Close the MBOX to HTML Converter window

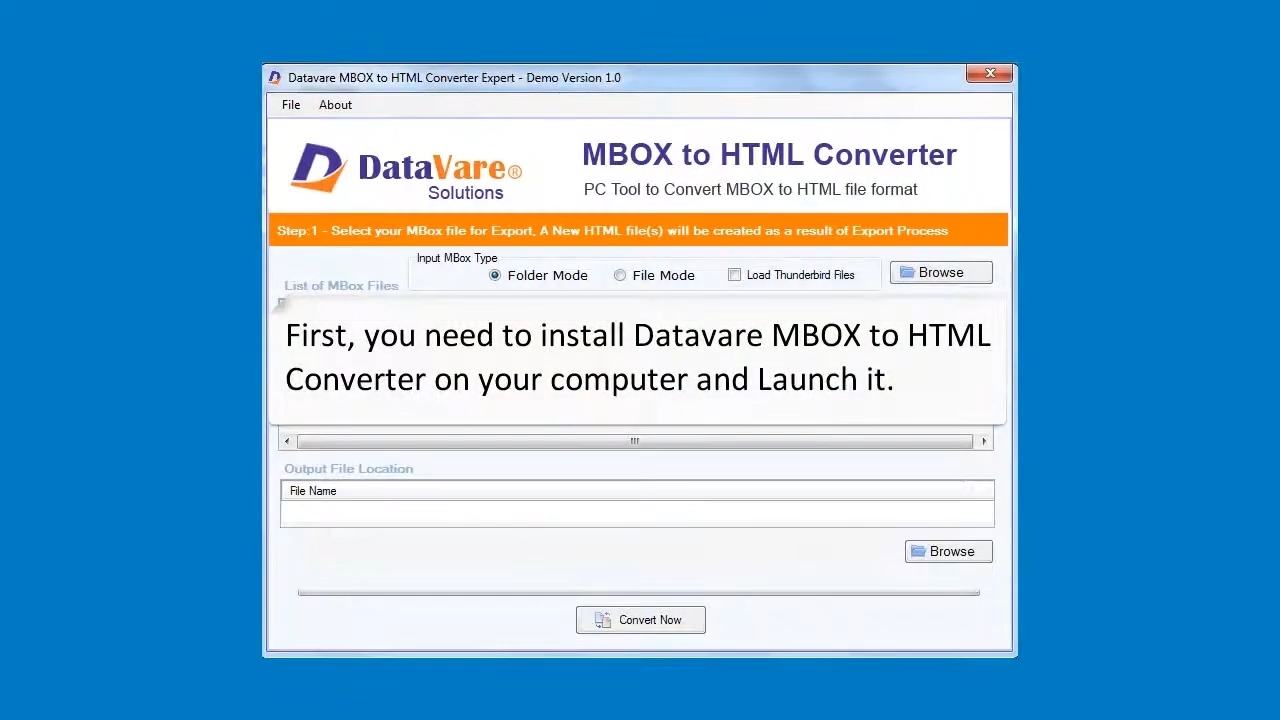click(x=990, y=74)
